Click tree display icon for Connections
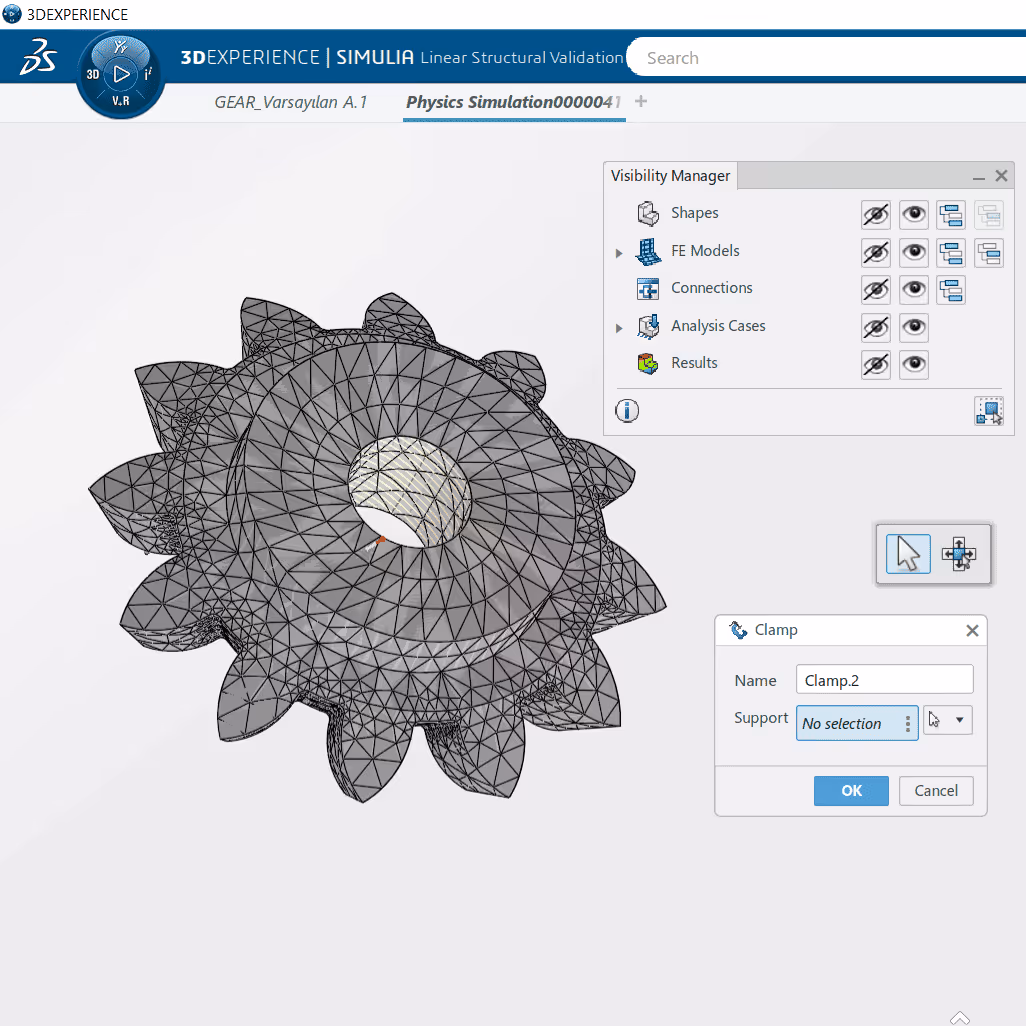This screenshot has width=1026, height=1026. point(951,290)
